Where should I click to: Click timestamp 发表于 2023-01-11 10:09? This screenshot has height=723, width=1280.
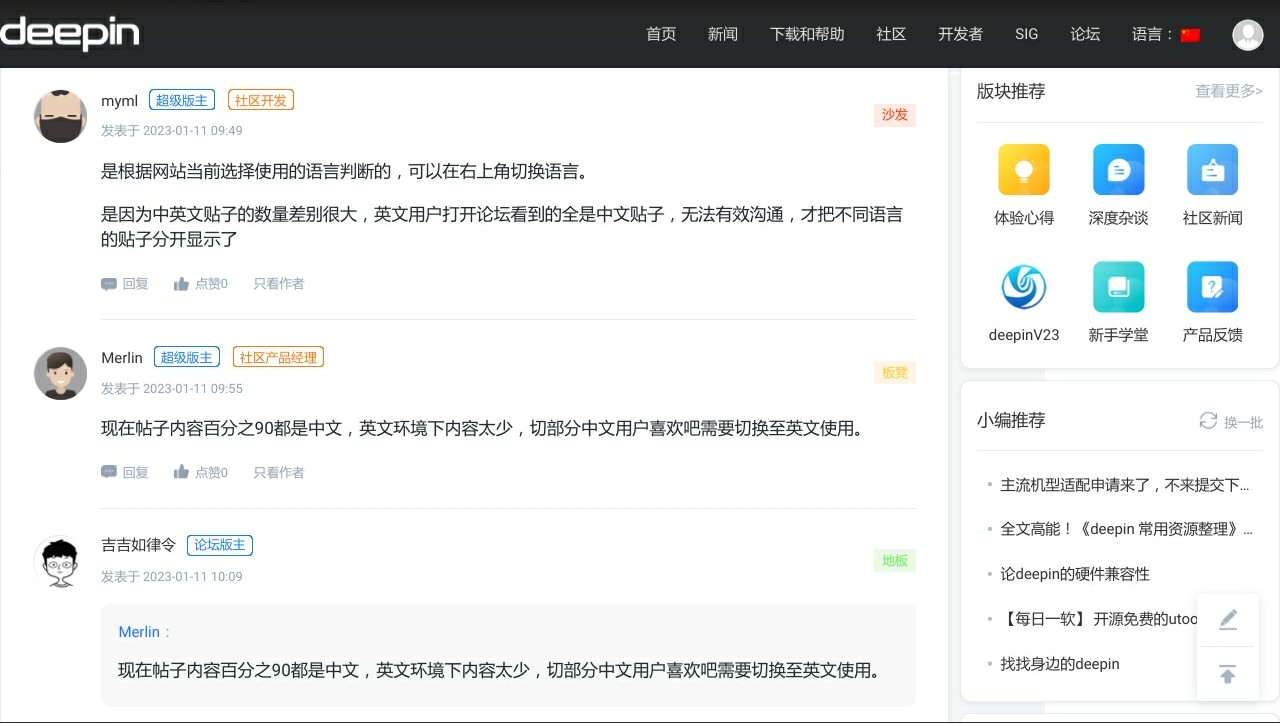tap(172, 577)
